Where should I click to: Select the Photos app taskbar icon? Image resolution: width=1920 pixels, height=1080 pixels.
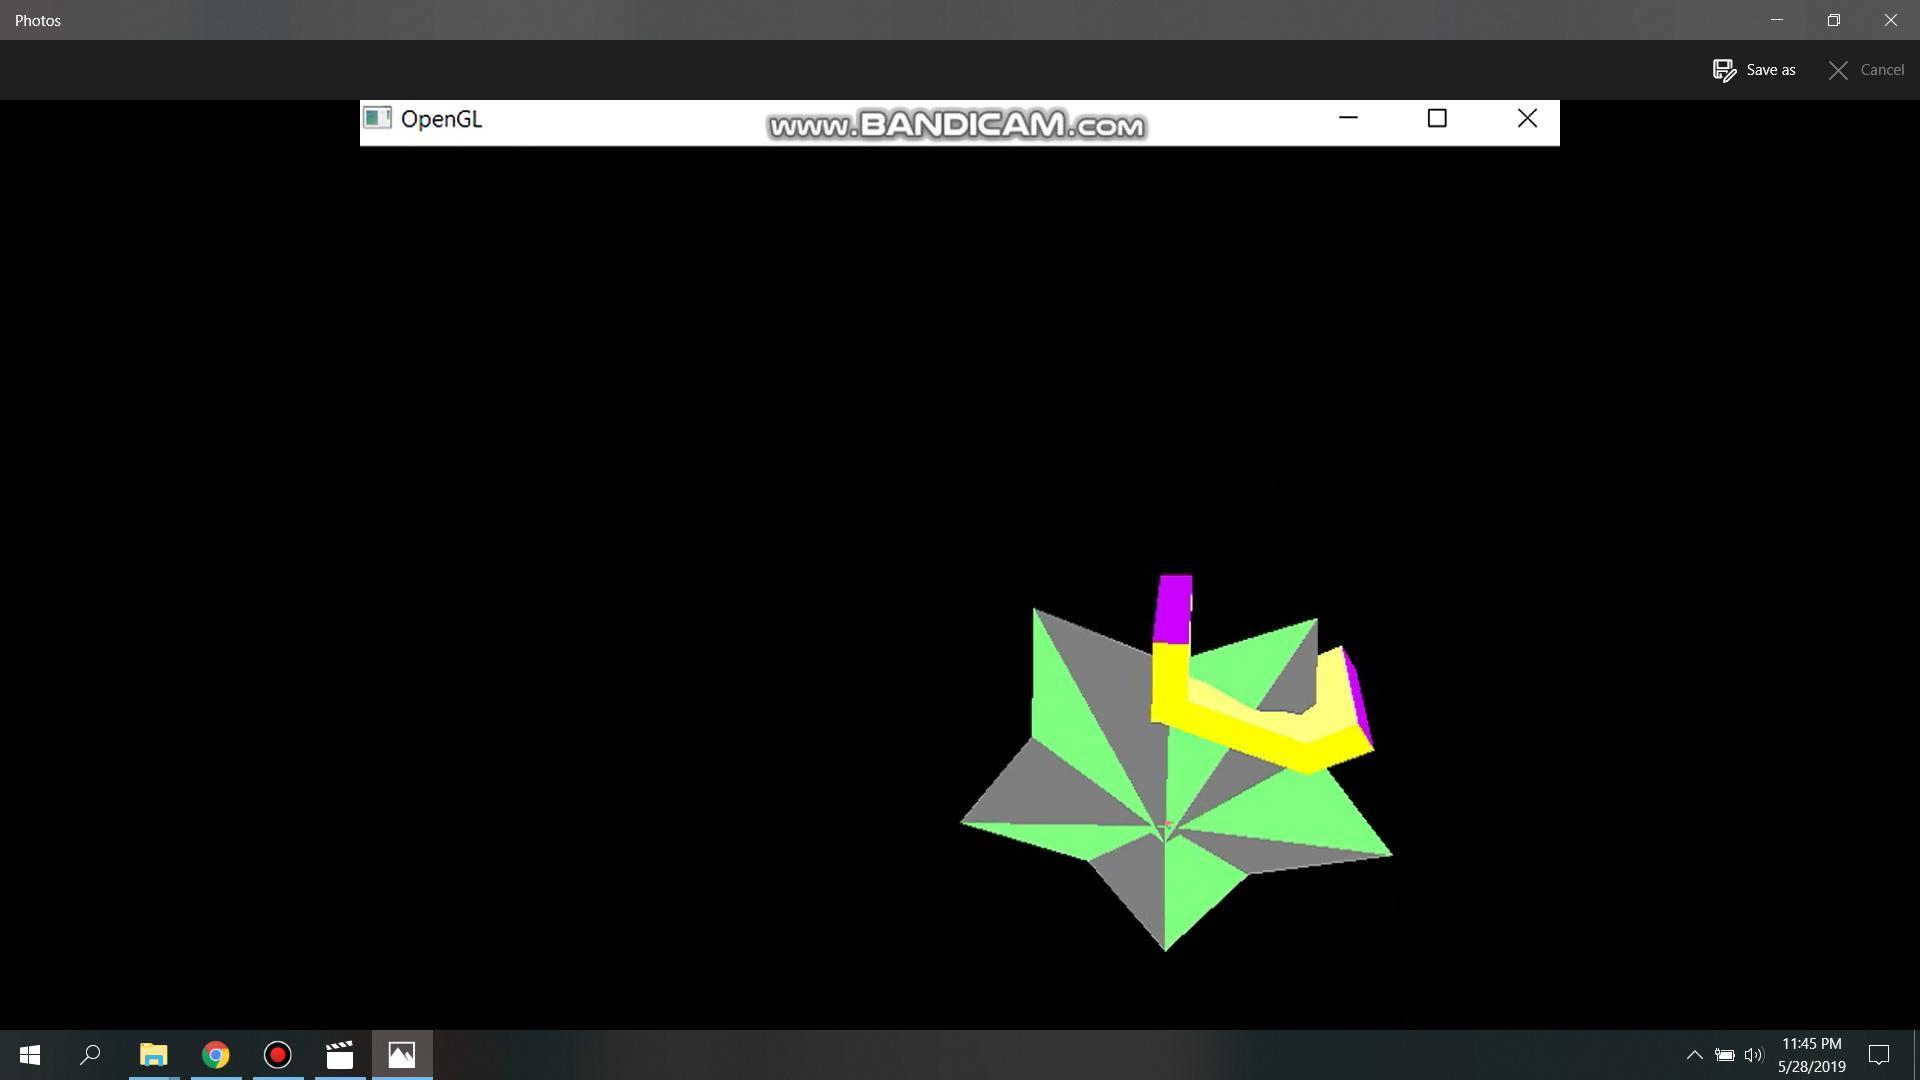pos(401,1055)
